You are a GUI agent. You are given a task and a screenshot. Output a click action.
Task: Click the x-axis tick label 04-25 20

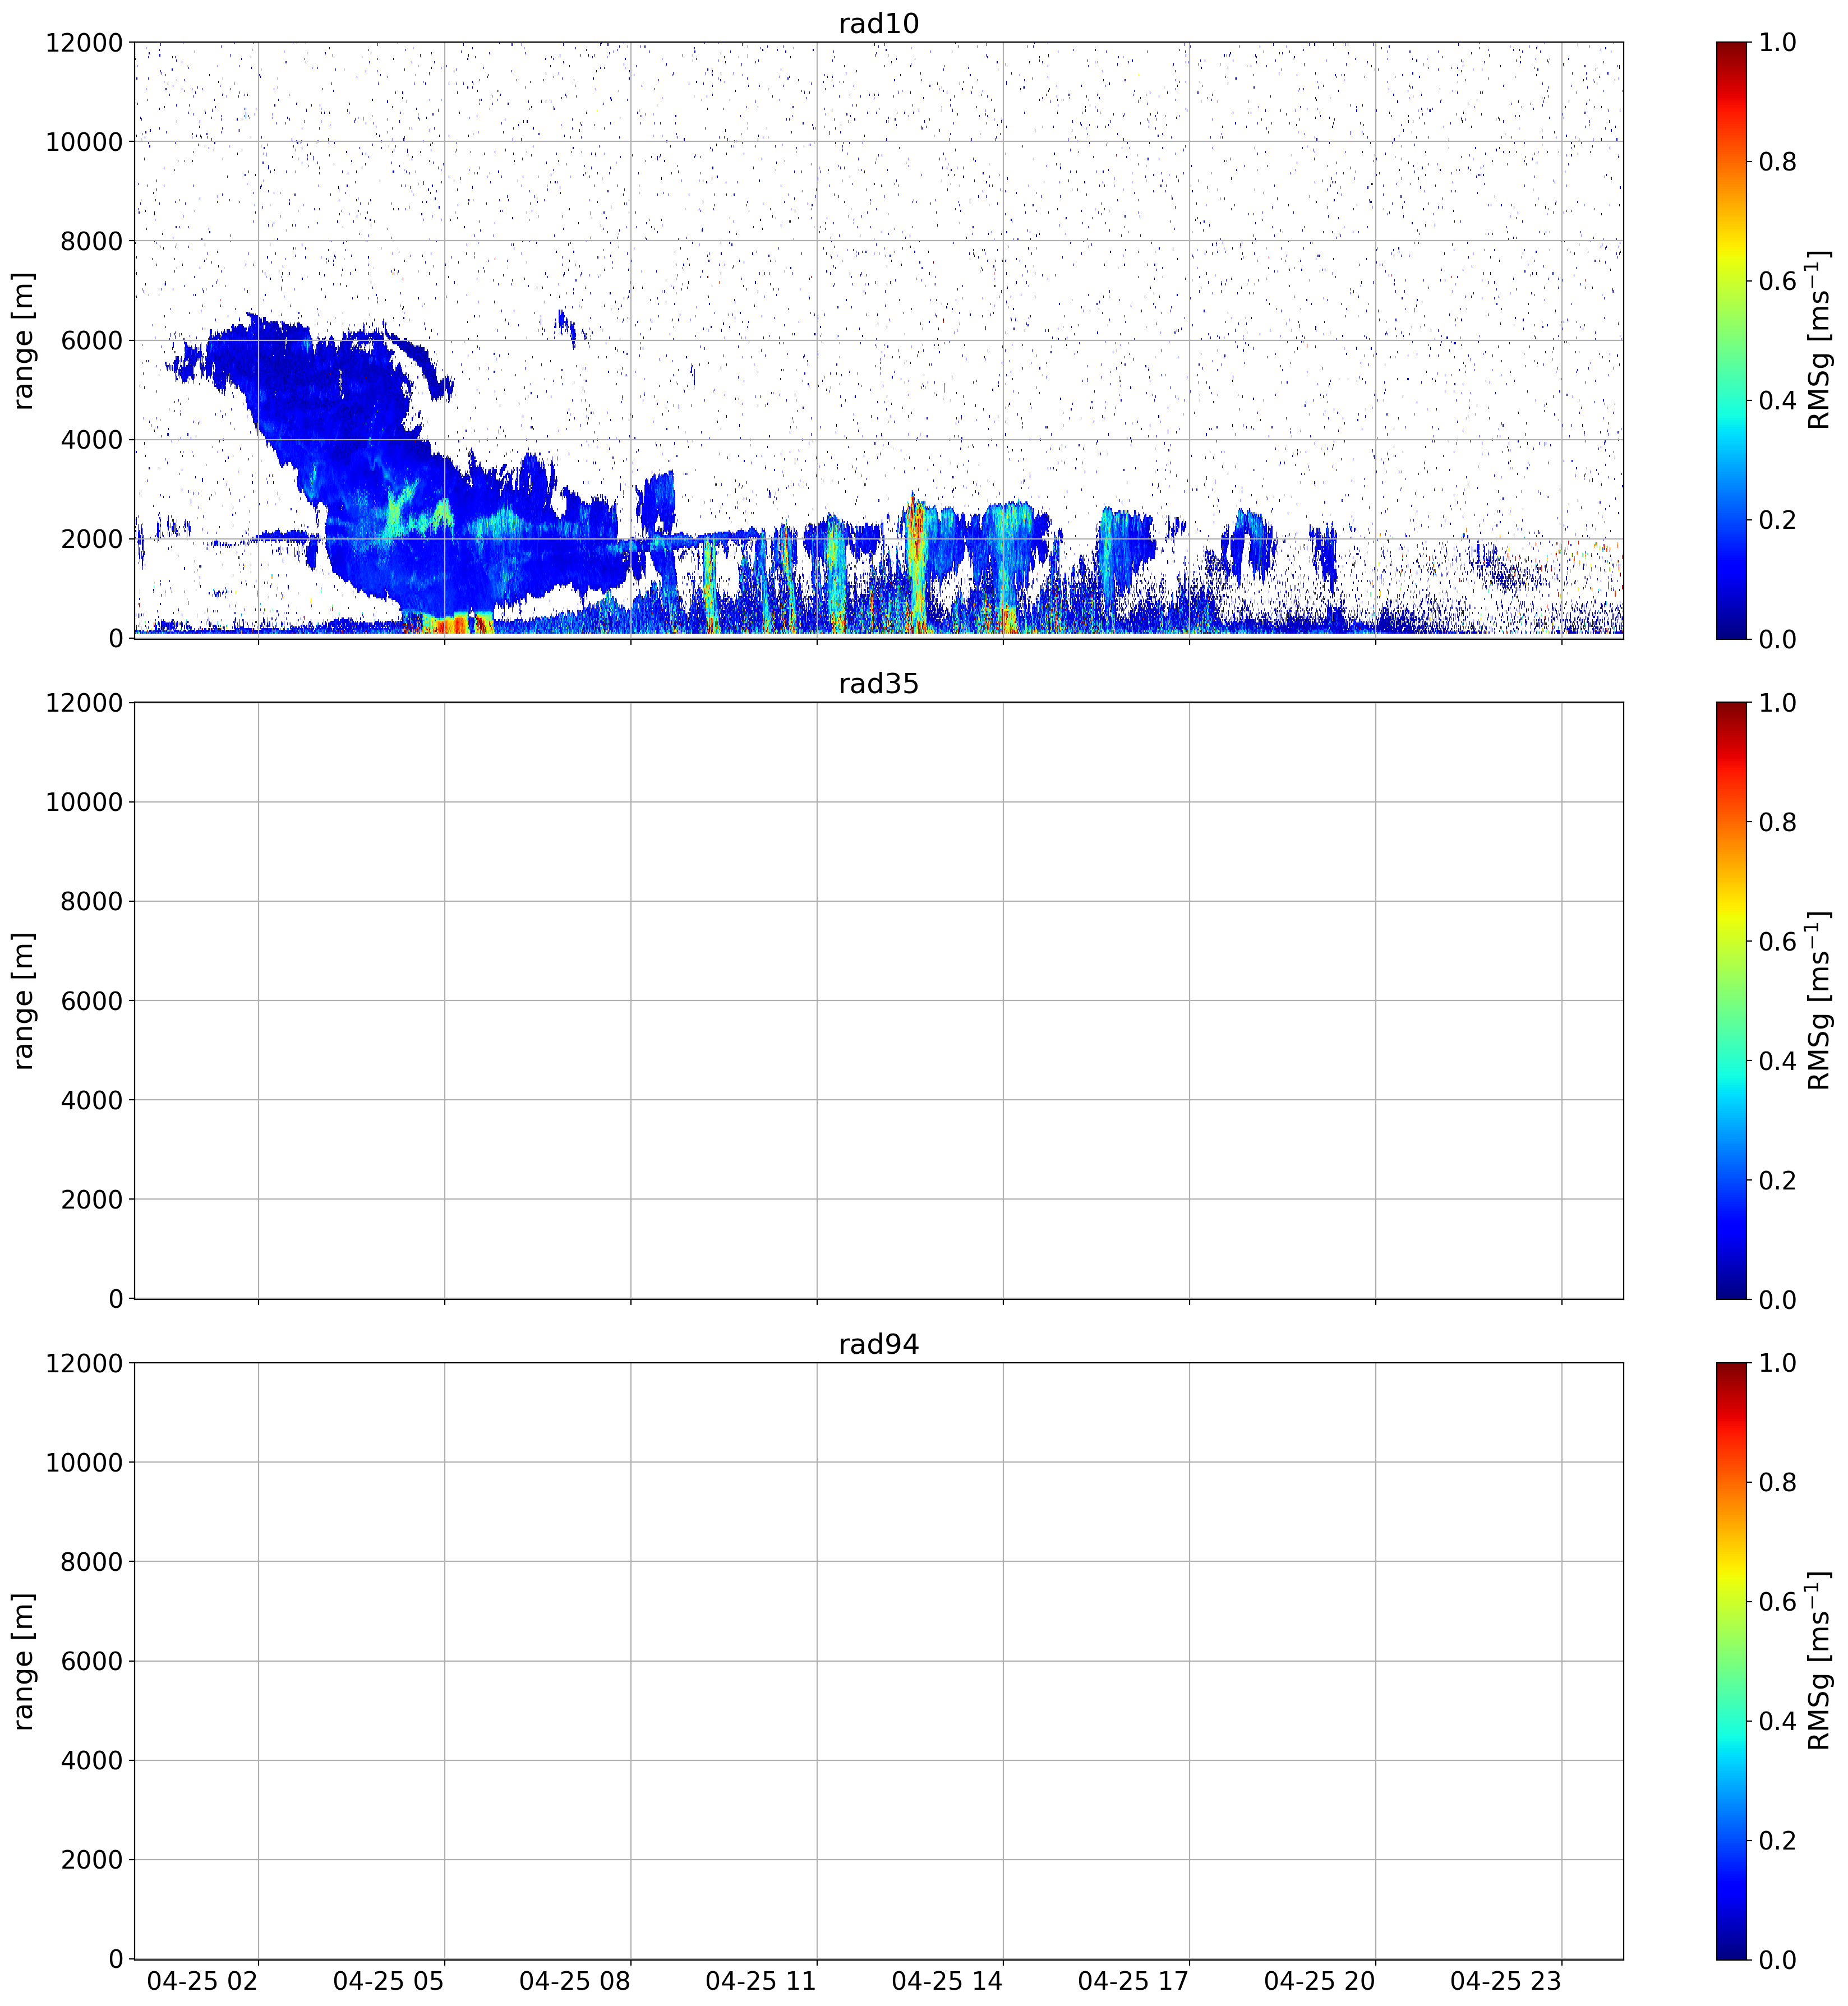tap(1319, 1981)
